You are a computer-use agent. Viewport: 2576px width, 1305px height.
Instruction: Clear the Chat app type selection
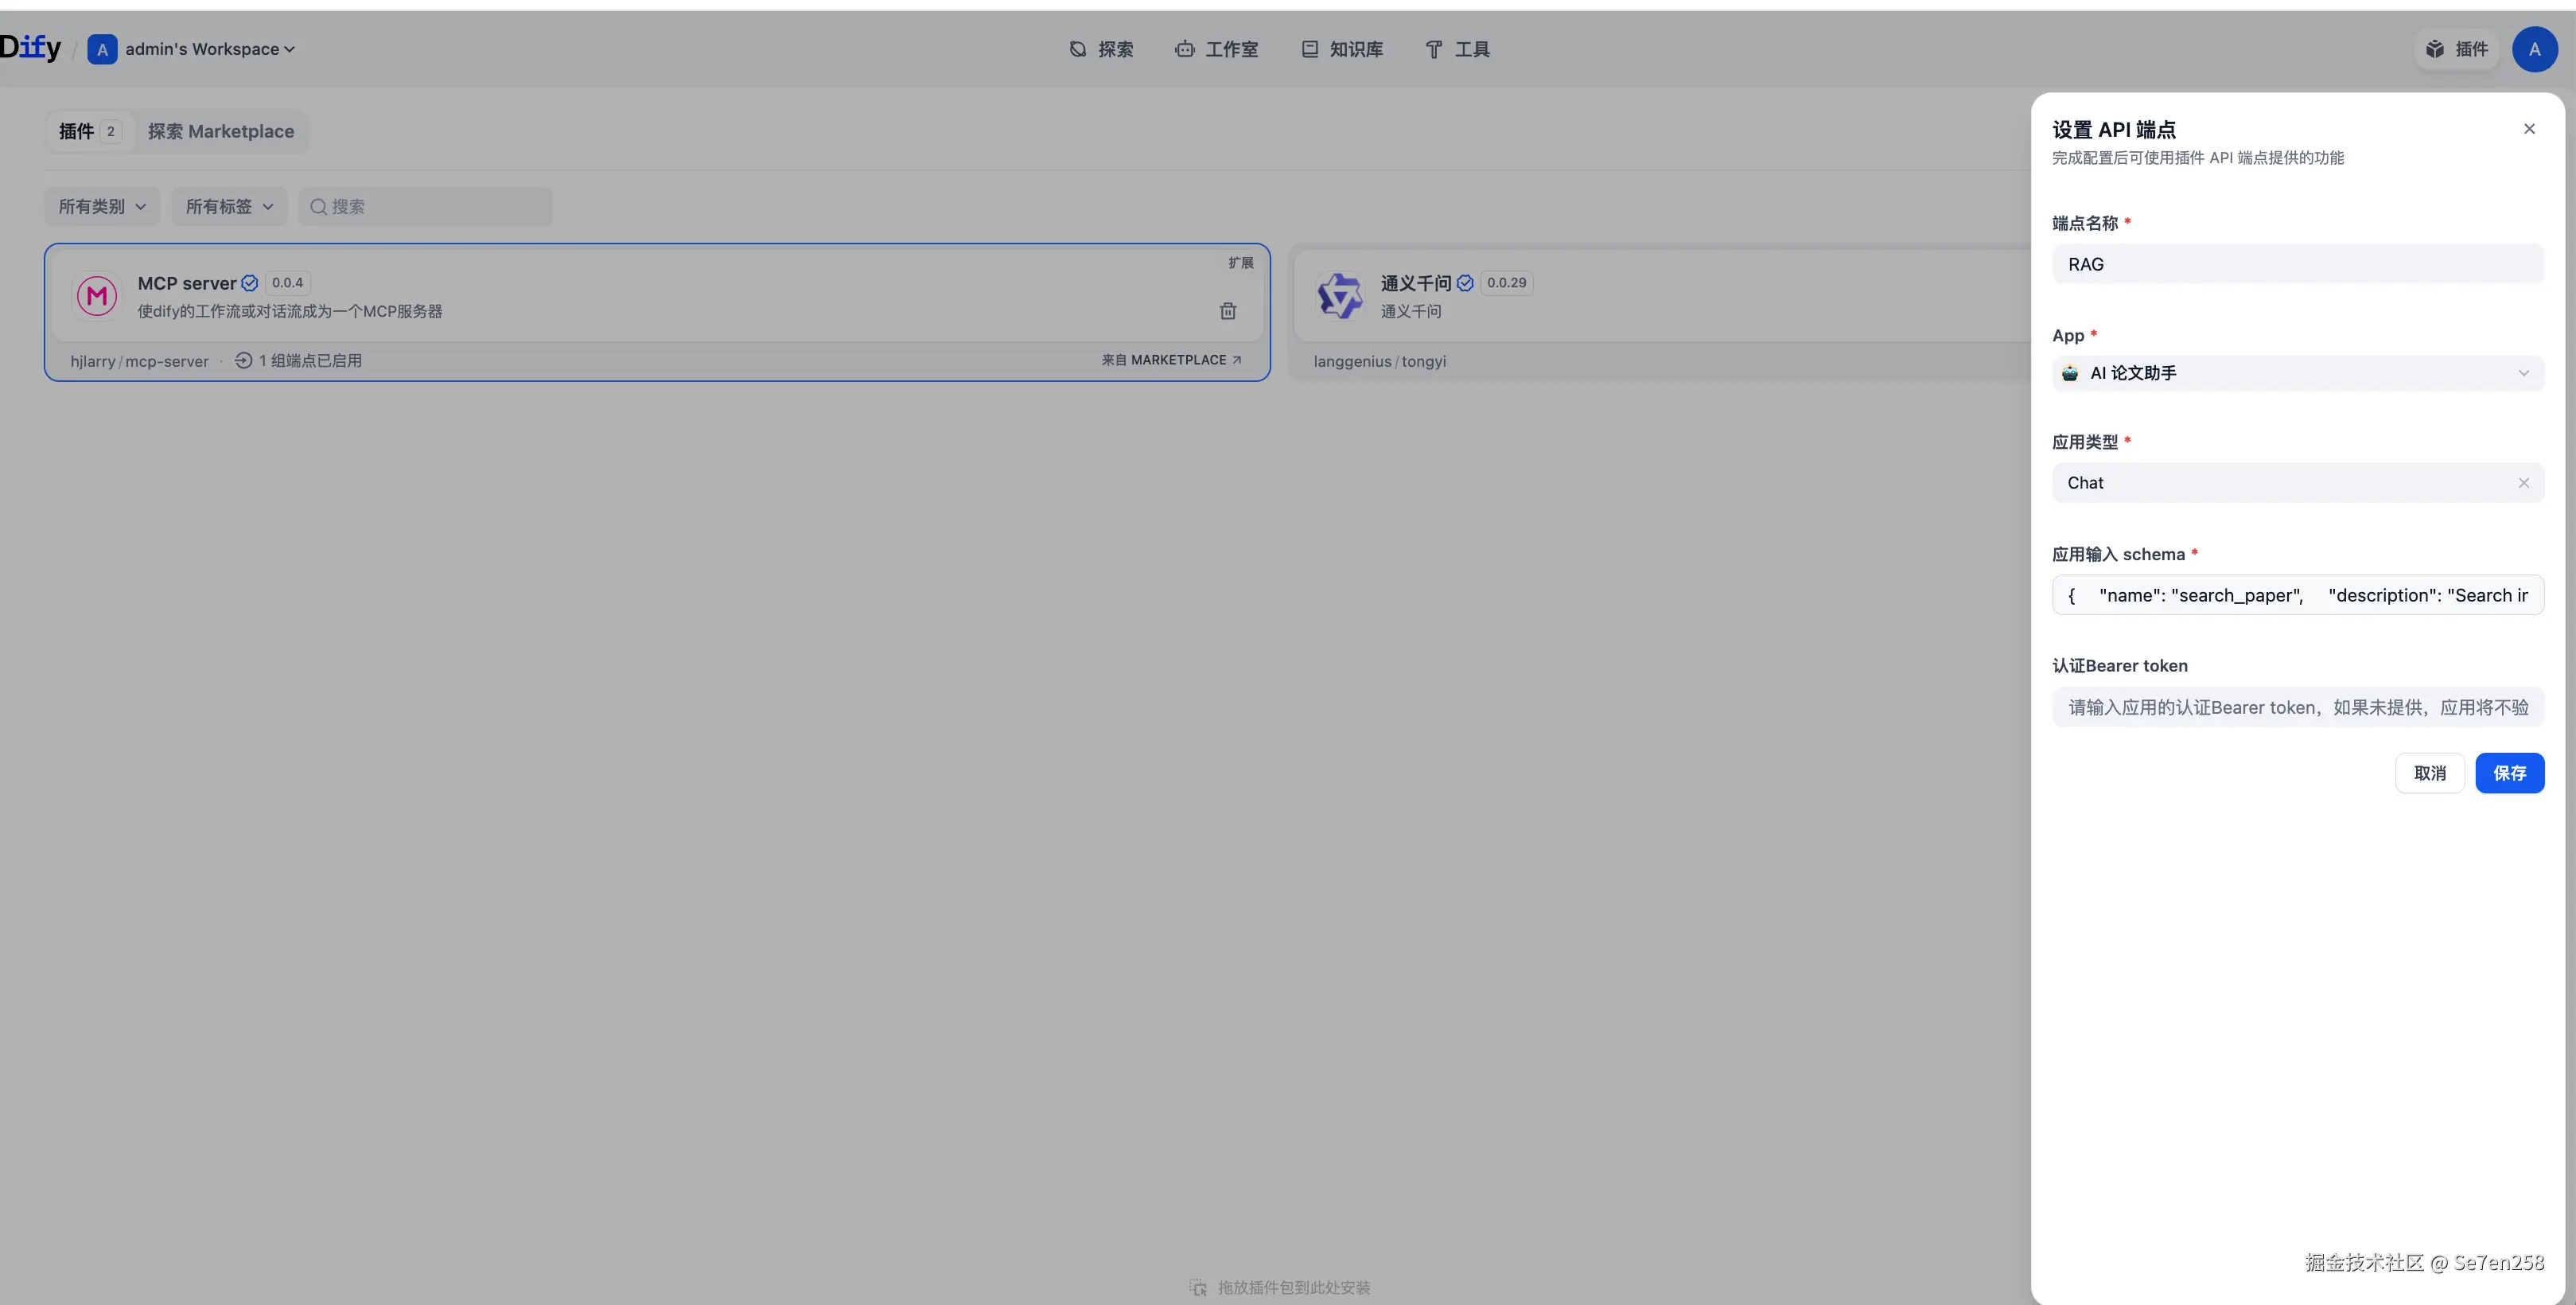2523,483
